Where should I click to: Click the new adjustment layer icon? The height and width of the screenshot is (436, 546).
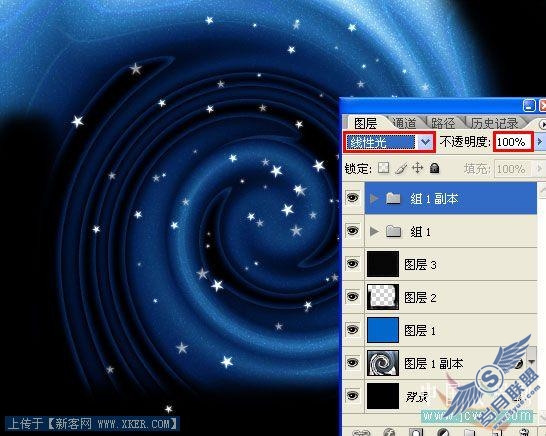click(443, 432)
